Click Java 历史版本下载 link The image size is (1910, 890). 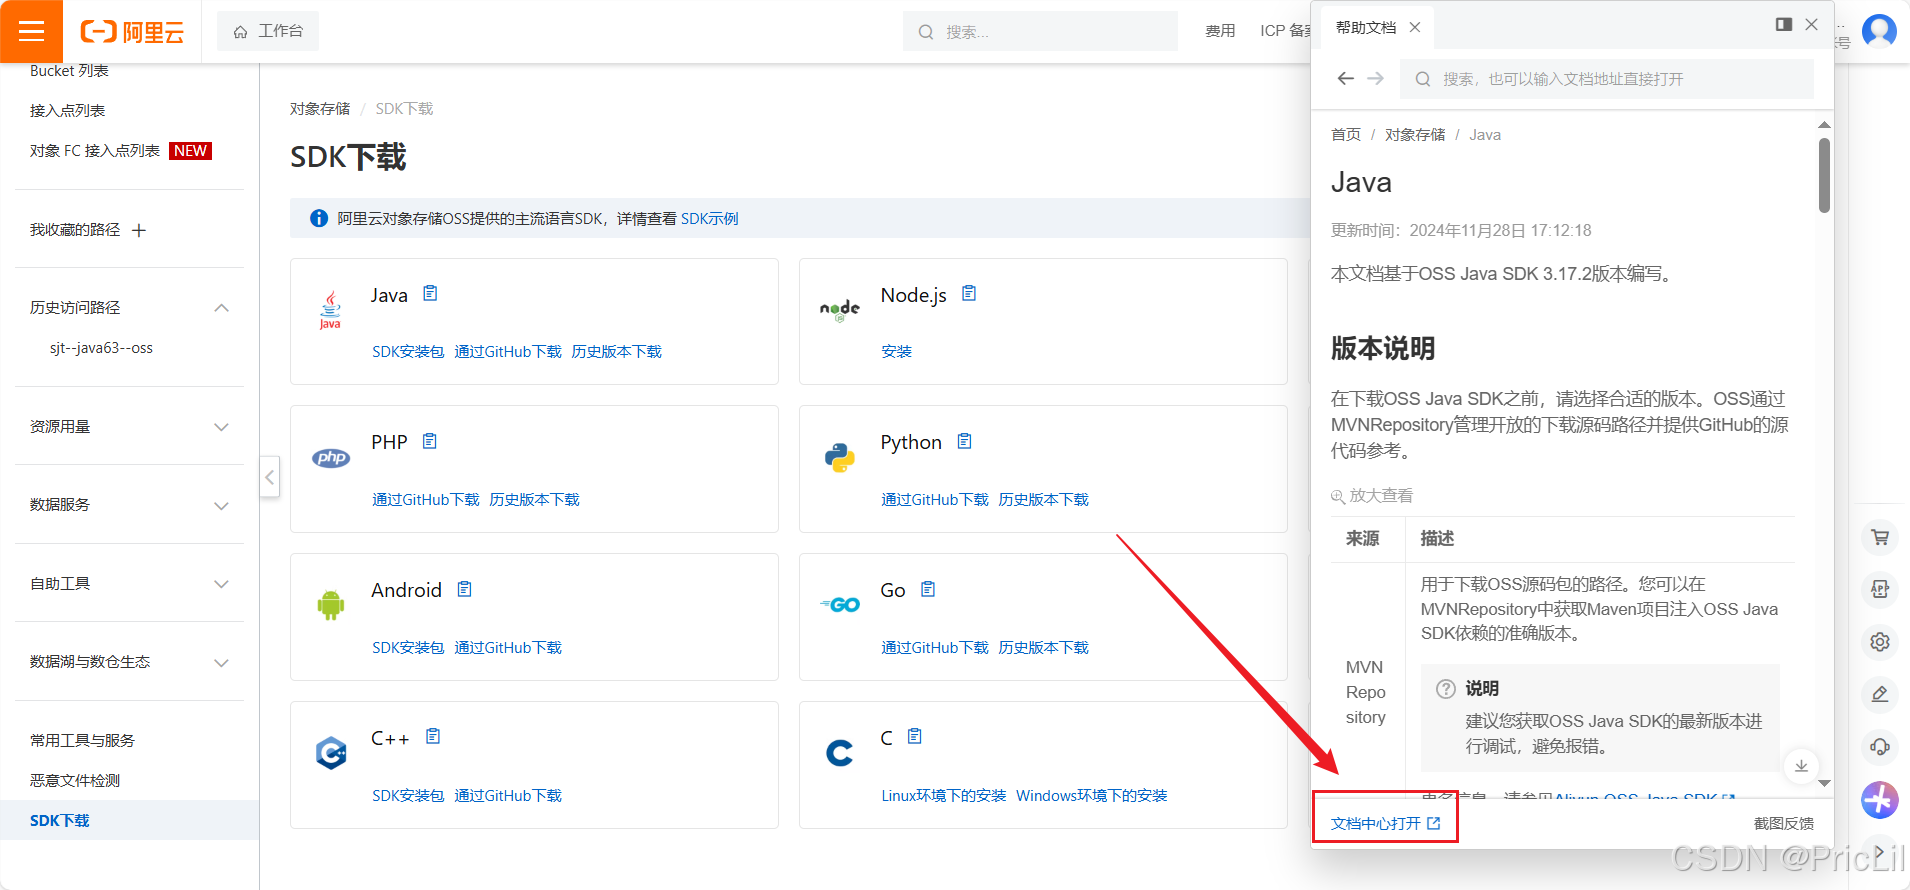click(x=616, y=351)
